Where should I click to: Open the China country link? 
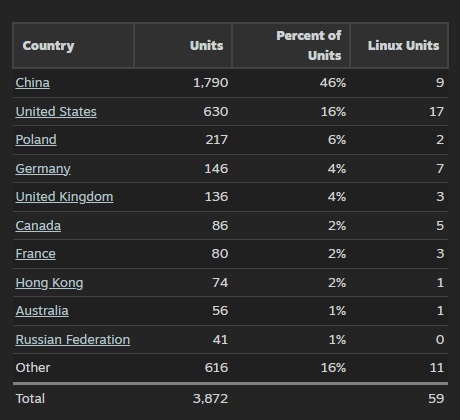coord(32,83)
